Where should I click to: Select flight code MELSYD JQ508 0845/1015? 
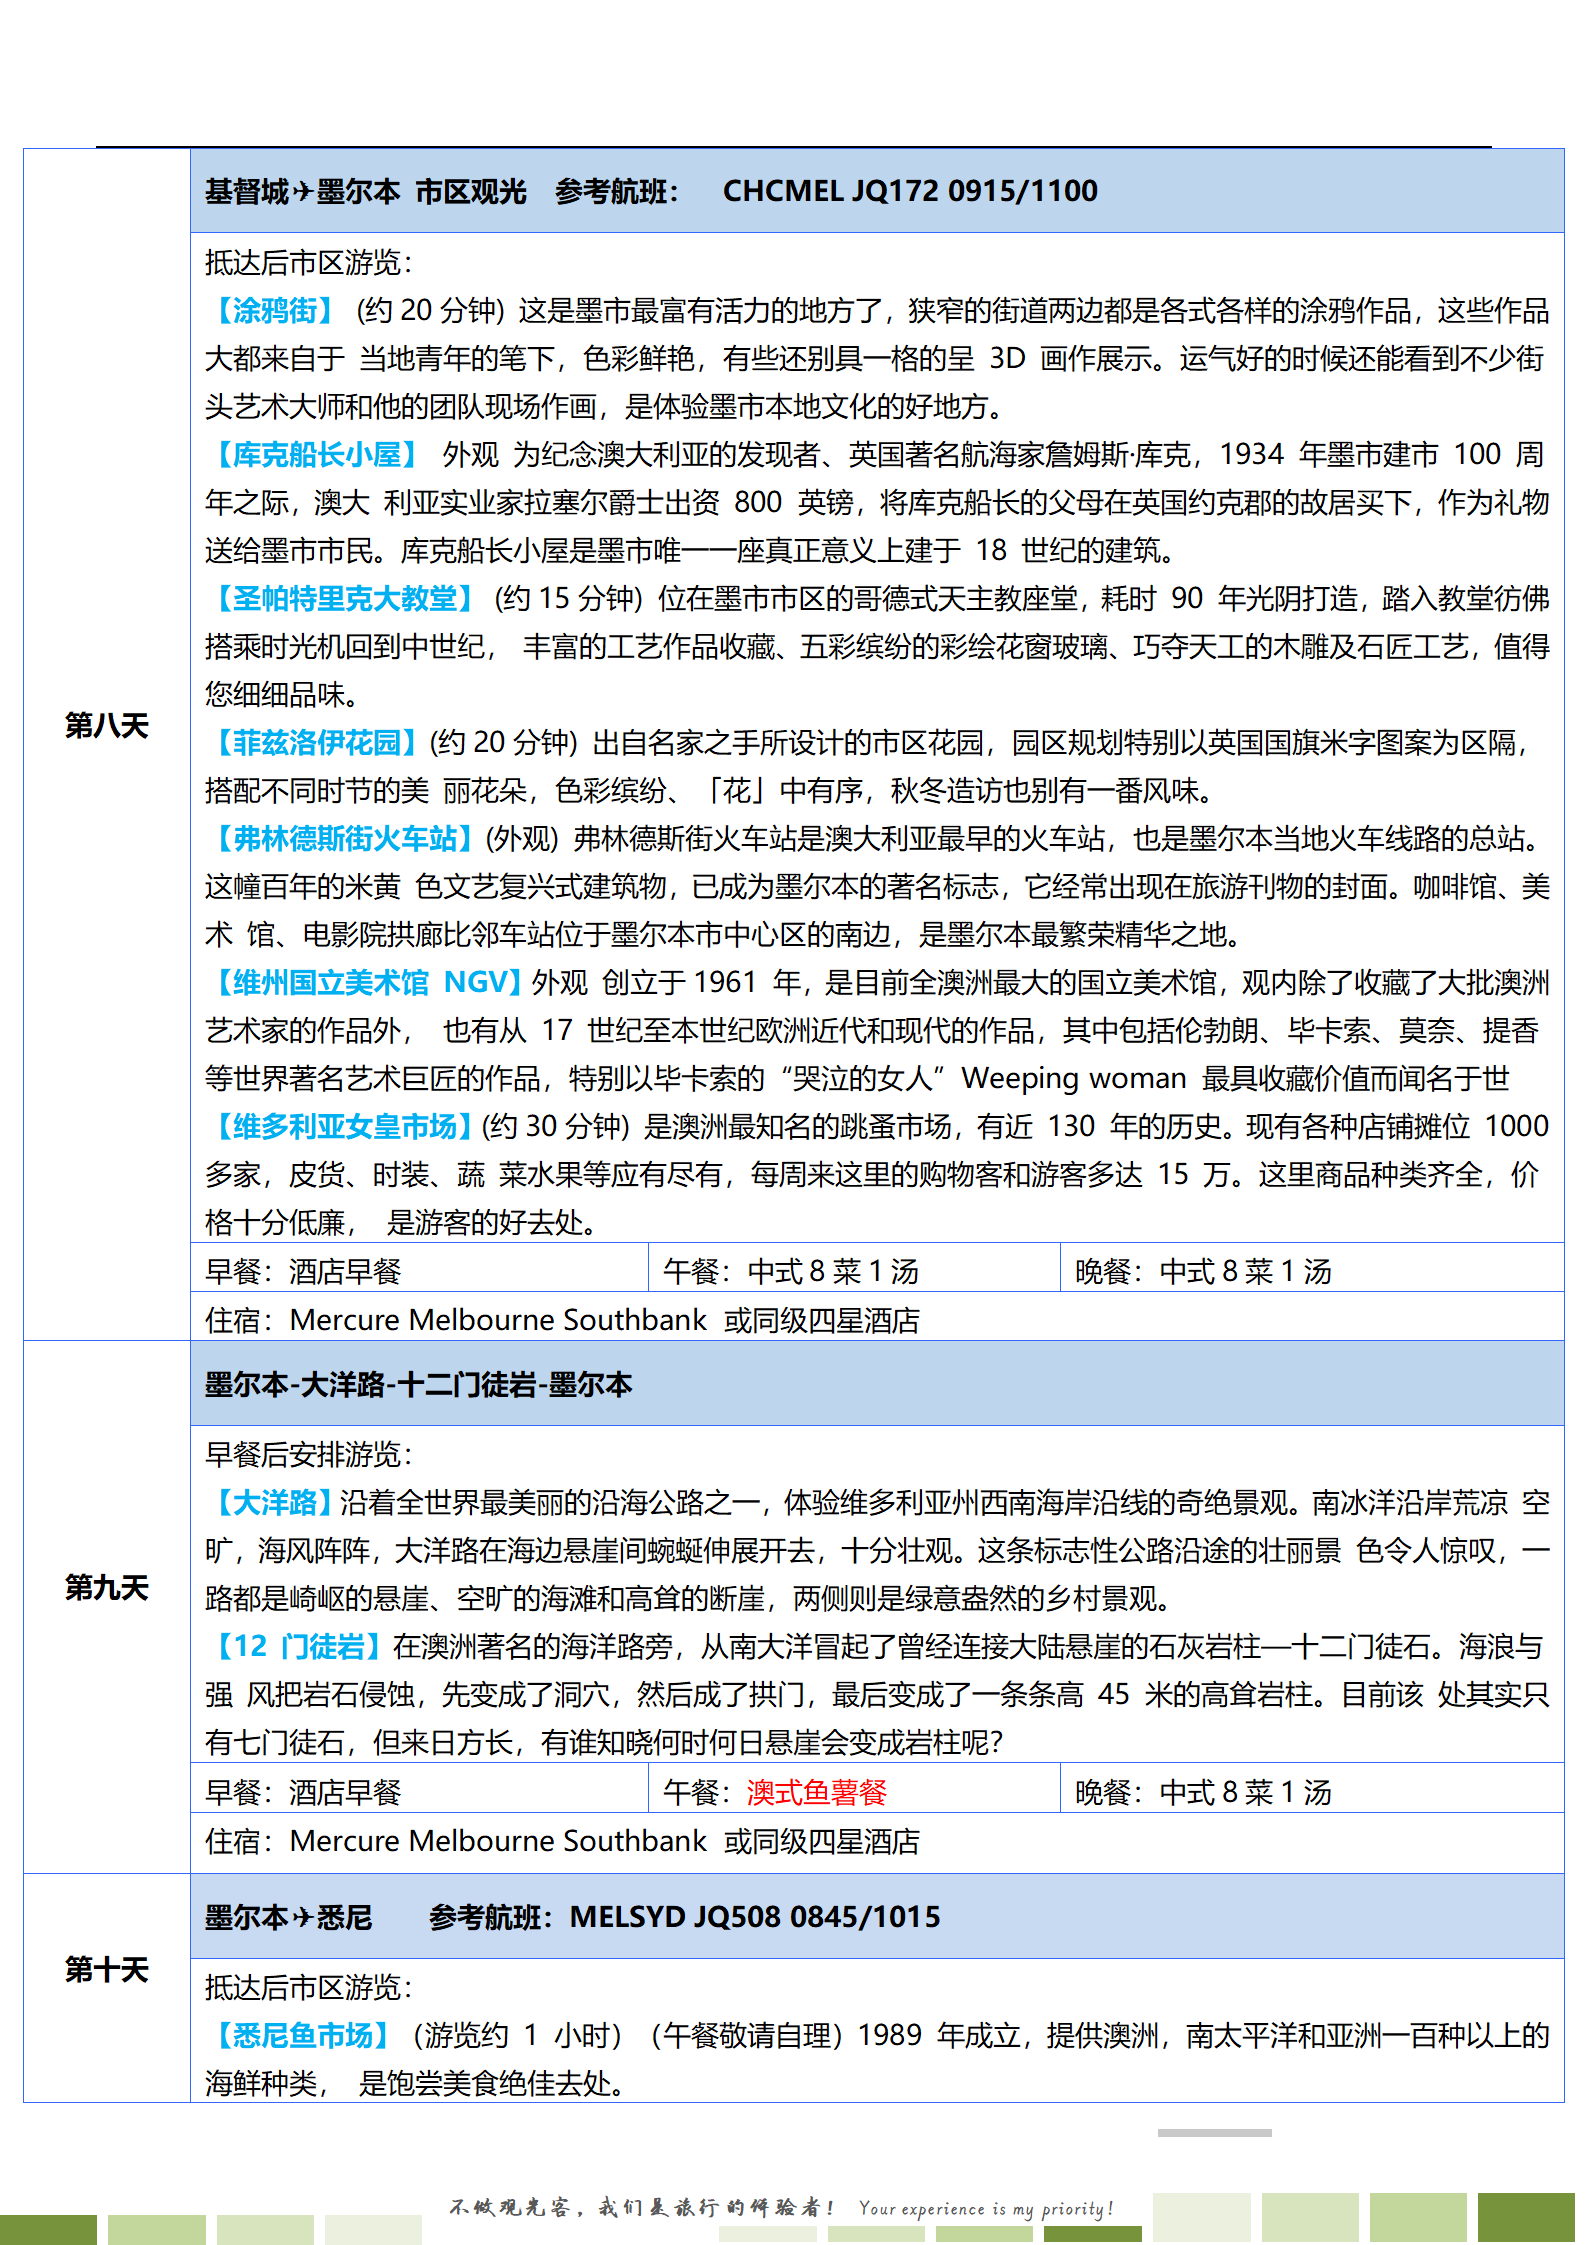(755, 1917)
